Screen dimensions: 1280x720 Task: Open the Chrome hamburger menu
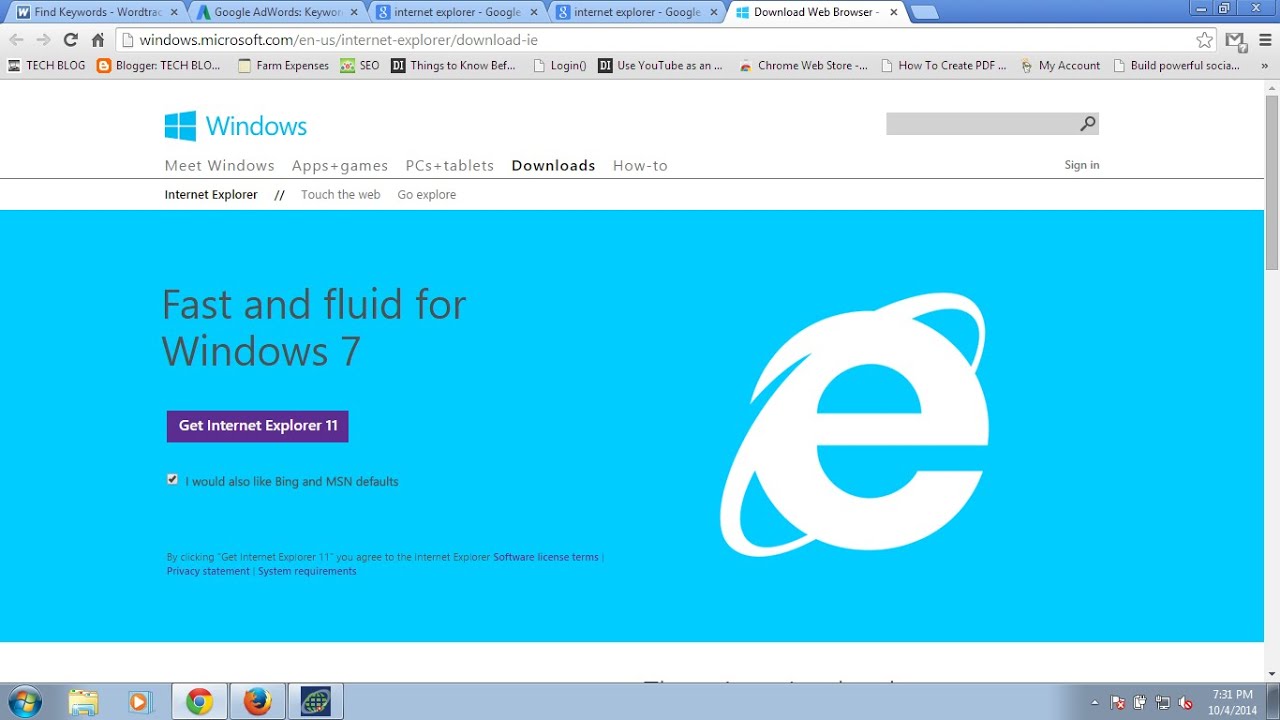pos(1263,40)
